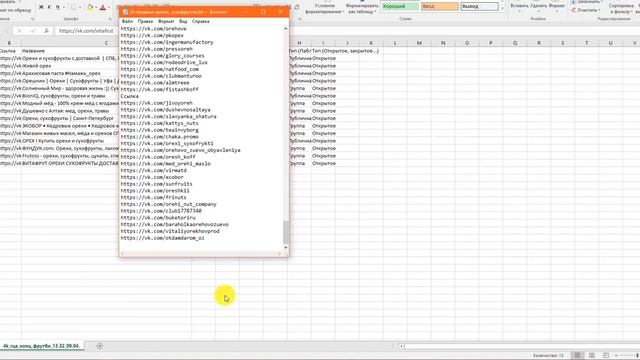Open Вид menu in Notepad
The width and height of the screenshot is (640, 360).
(x=183, y=21)
